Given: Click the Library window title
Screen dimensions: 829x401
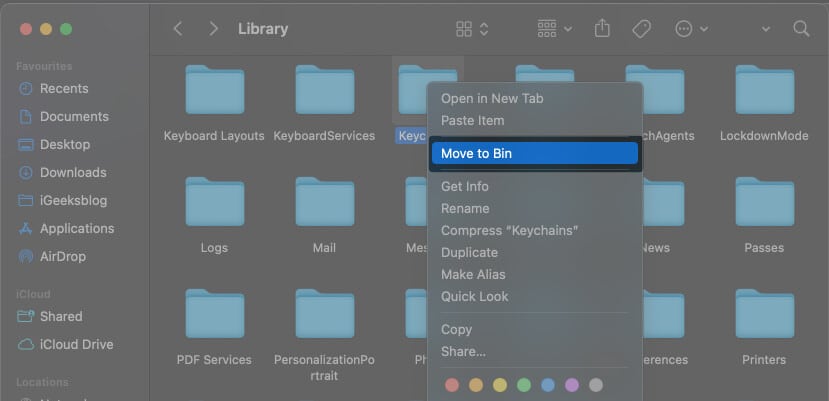Looking at the screenshot, I should pos(263,29).
